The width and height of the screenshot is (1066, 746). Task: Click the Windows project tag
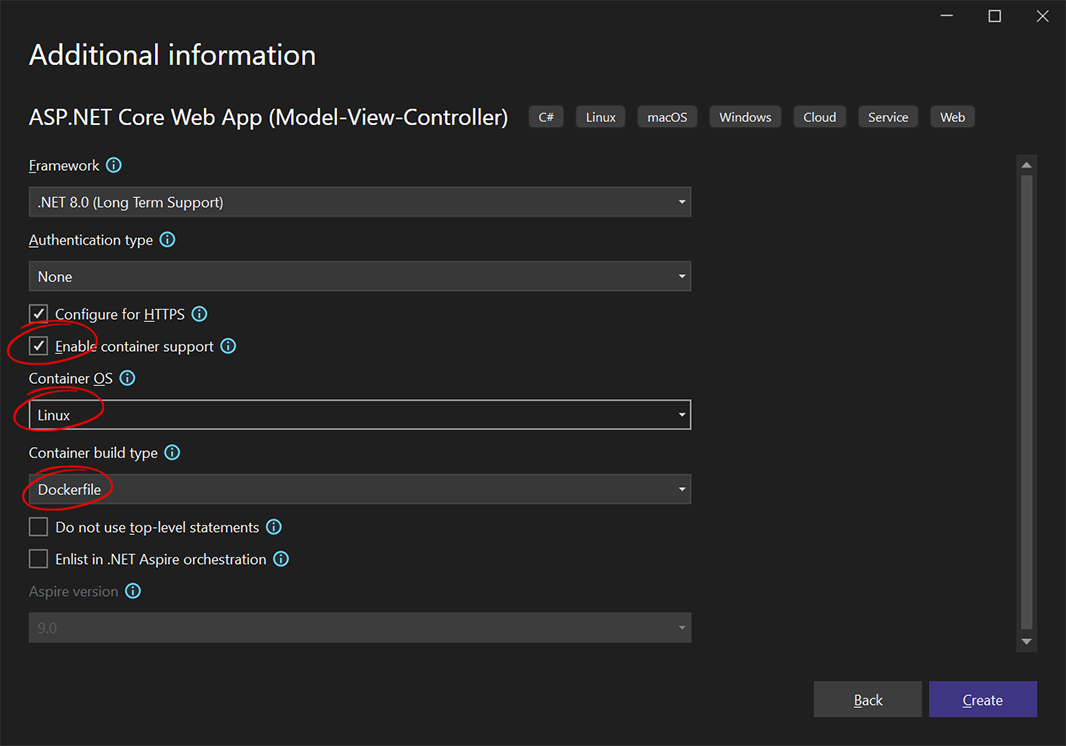point(745,117)
